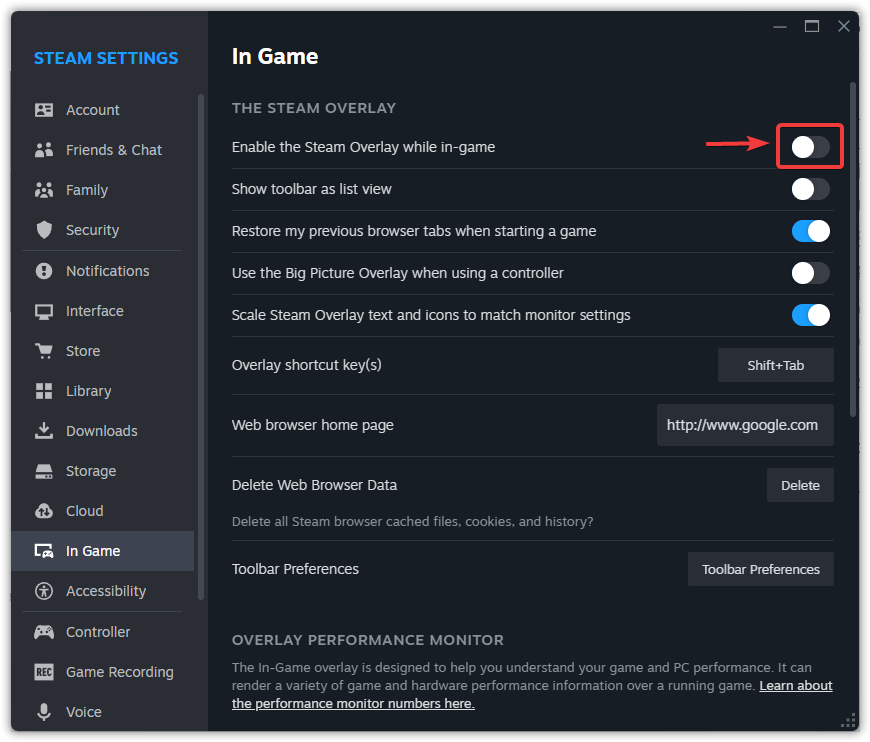Disable restoring previous browser tabs
870x742 pixels.
click(x=810, y=230)
